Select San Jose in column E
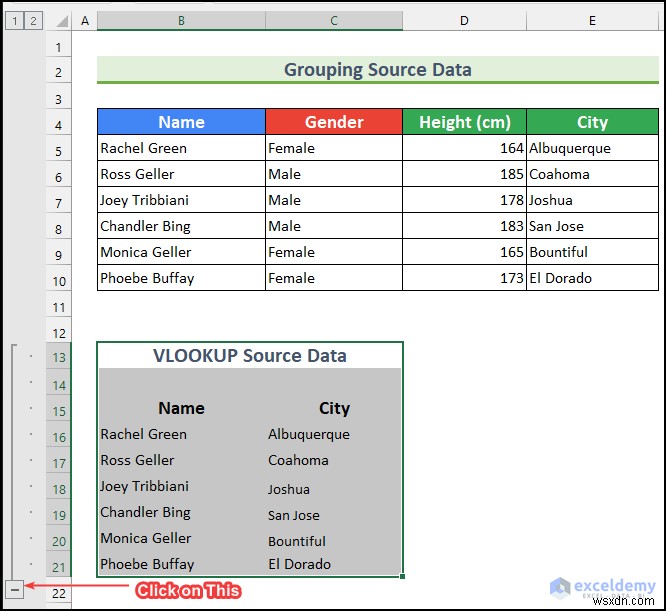Screen dimensions: 666x611 593,226
